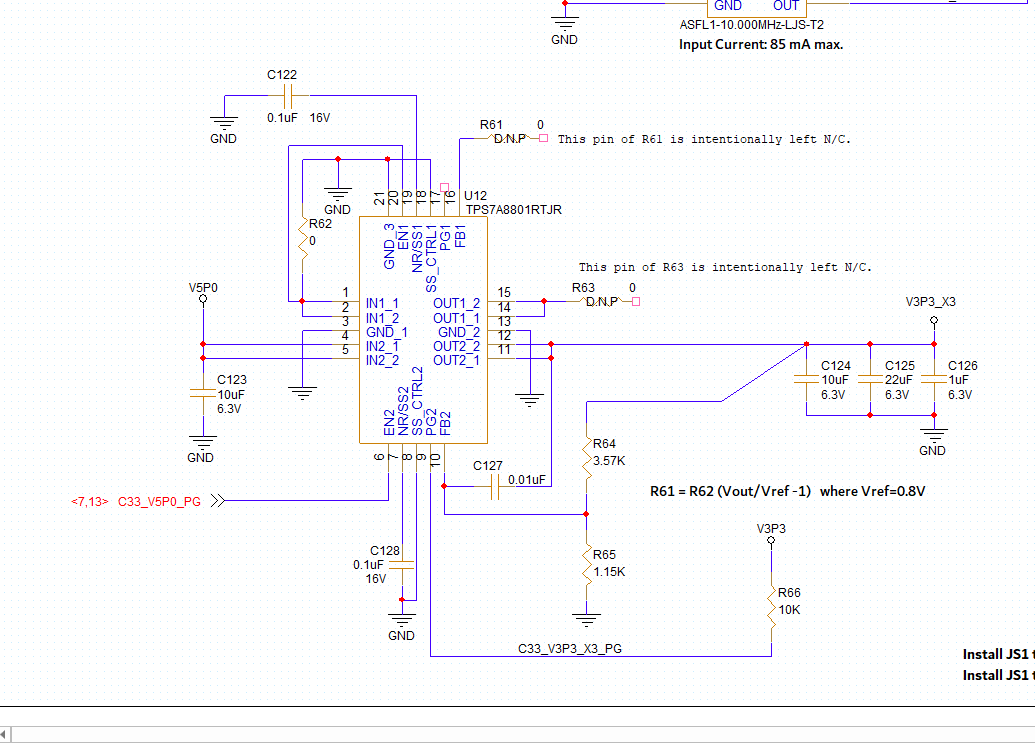Click the no-connect square on R63

[636, 302]
